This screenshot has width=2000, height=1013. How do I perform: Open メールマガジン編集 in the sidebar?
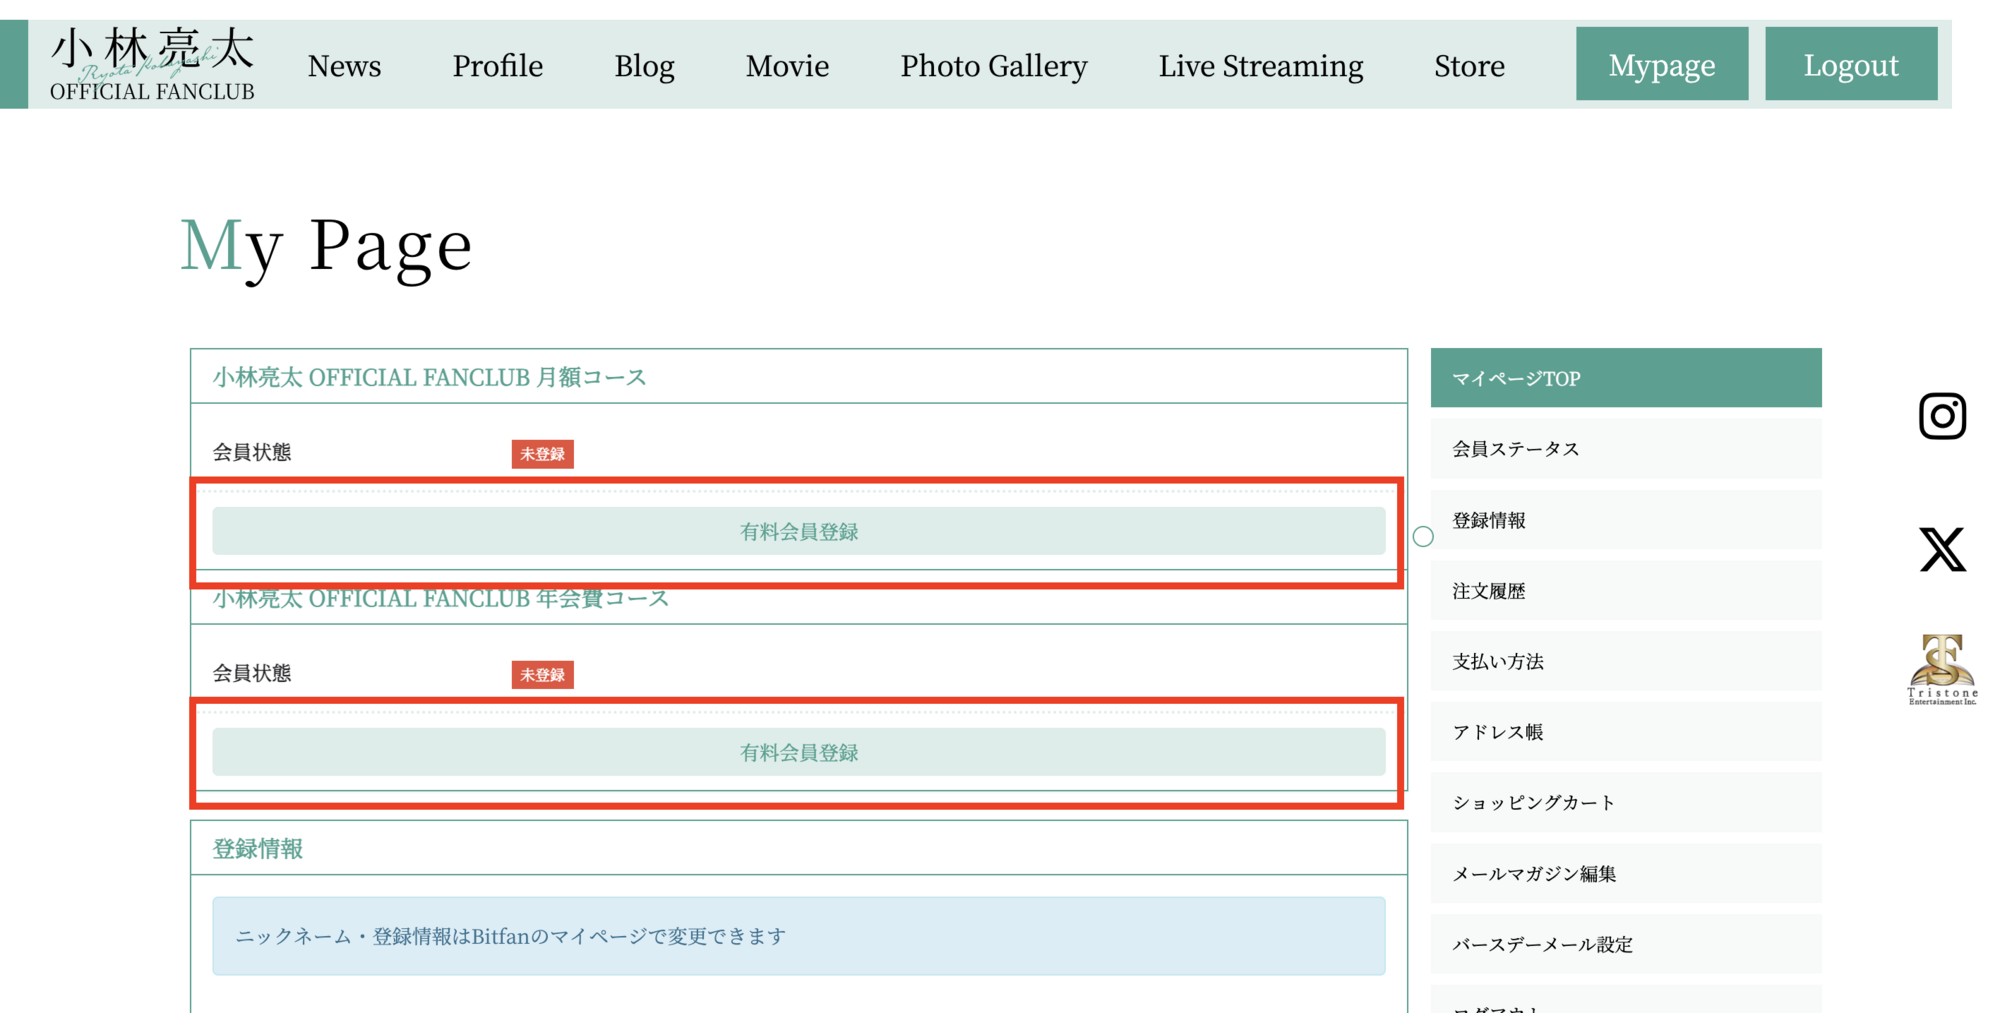pyautogui.click(x=1625, y=873)
